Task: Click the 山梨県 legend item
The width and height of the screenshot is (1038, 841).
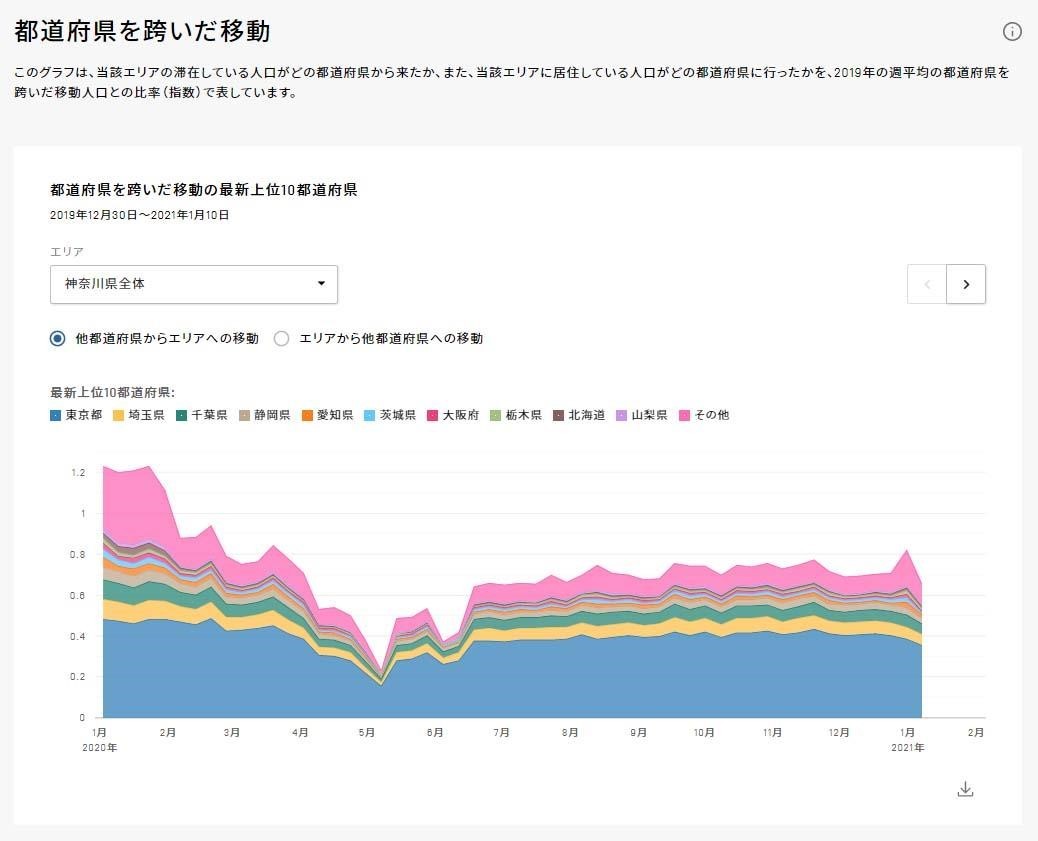Action: [642, 415]
